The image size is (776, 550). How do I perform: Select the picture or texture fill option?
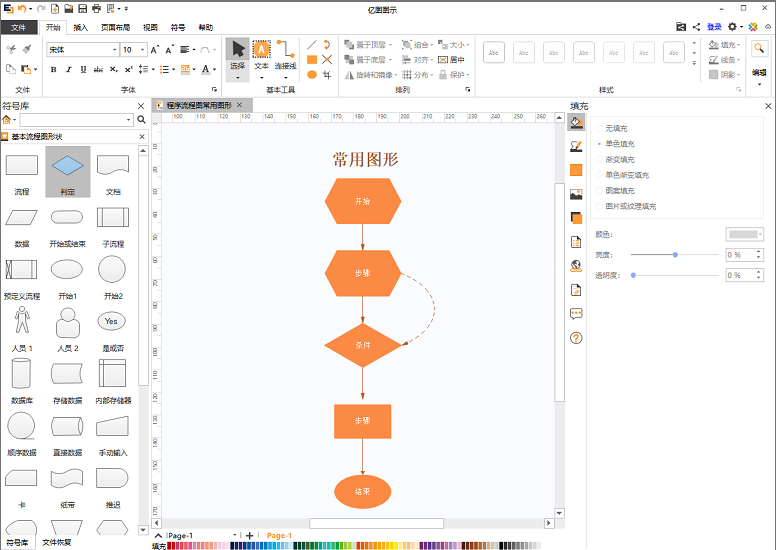coord(599,206)
